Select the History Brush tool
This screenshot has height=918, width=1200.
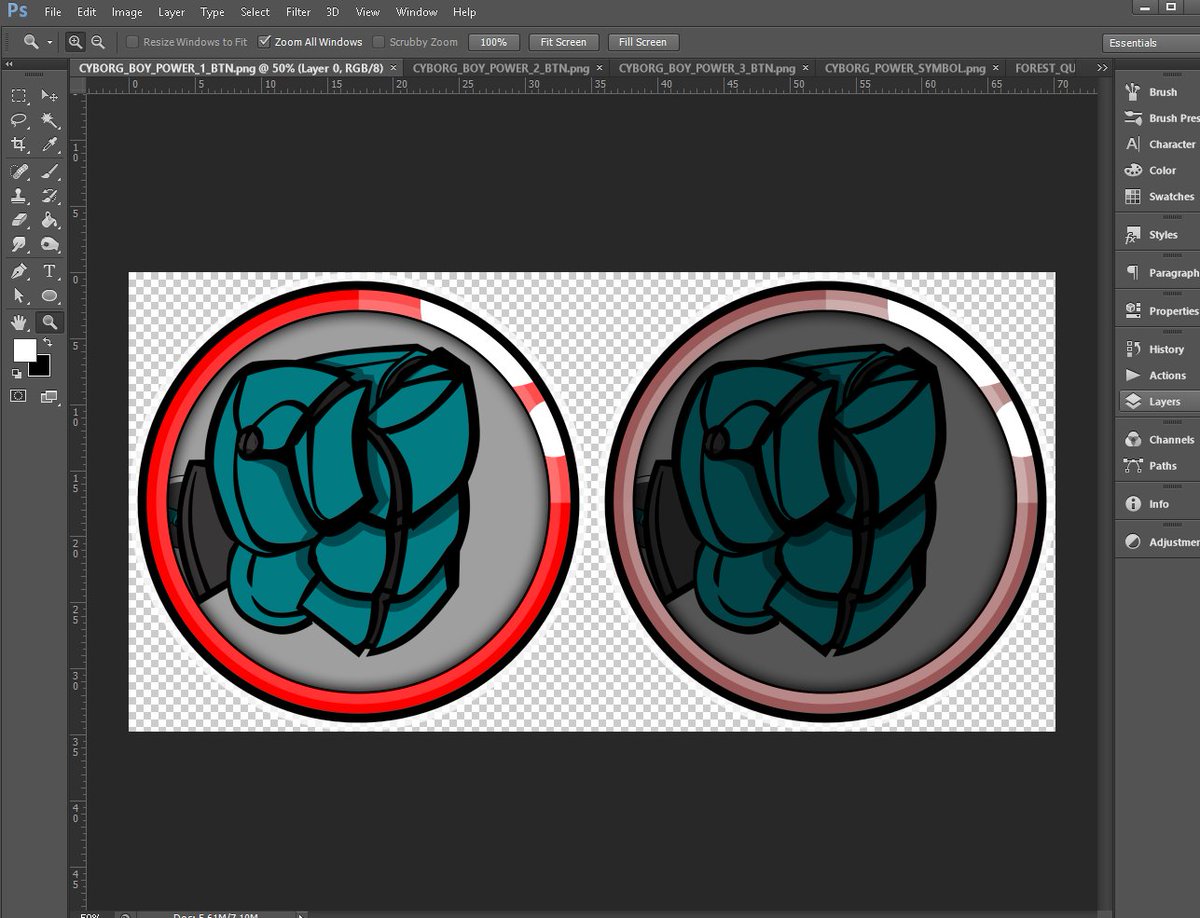49,196
